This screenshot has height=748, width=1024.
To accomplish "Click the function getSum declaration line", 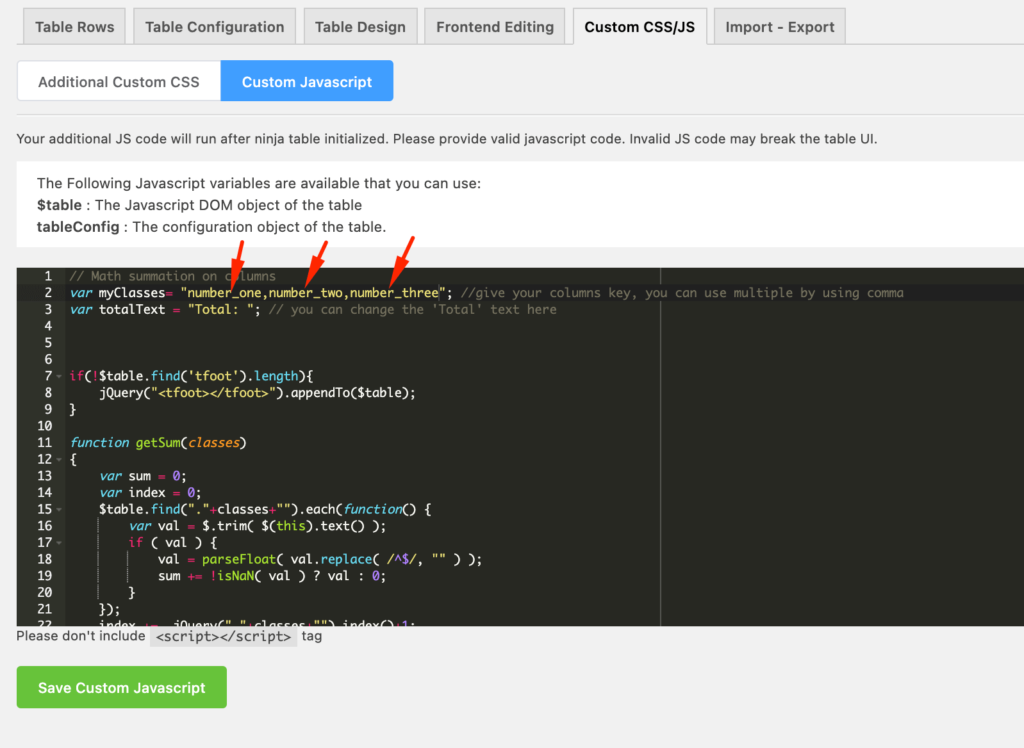I will 160,443.
